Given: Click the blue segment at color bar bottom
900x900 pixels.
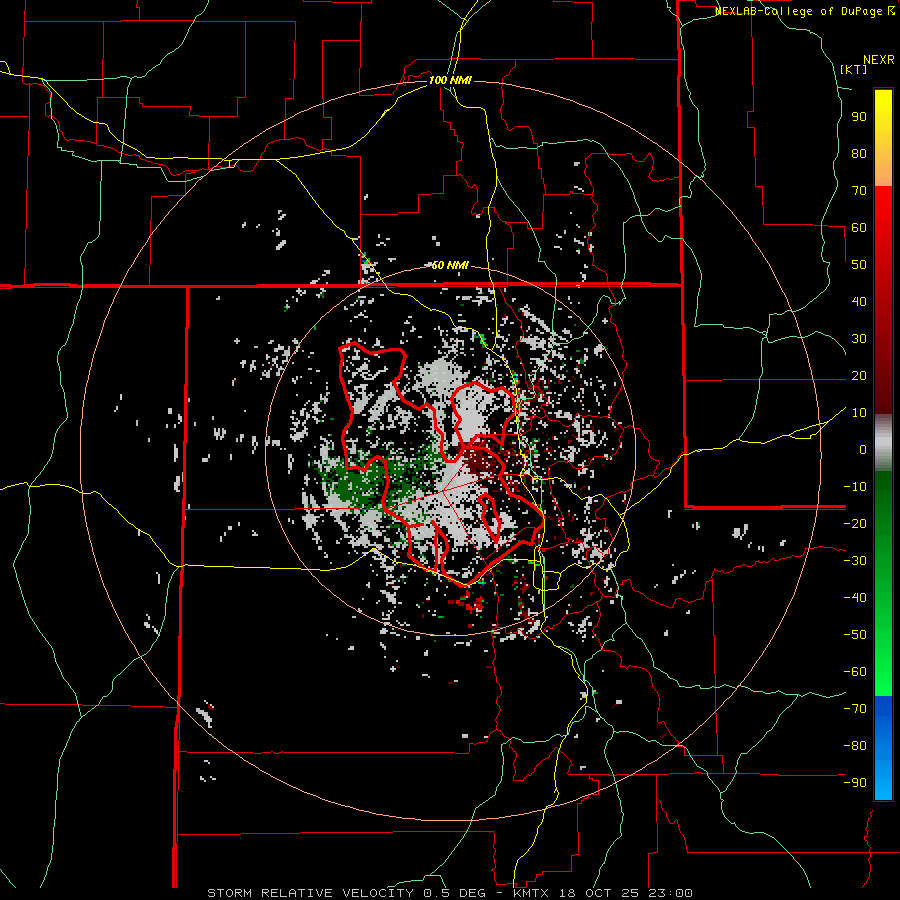Looking at the screenshot, I should pyautogui.click(x=883, y=747).
